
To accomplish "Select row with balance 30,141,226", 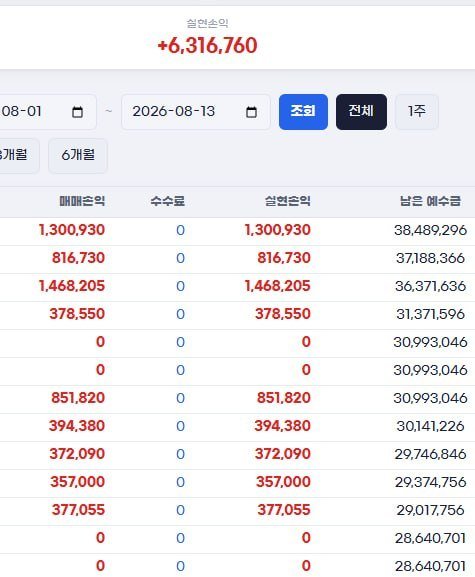I will point(237,426).
